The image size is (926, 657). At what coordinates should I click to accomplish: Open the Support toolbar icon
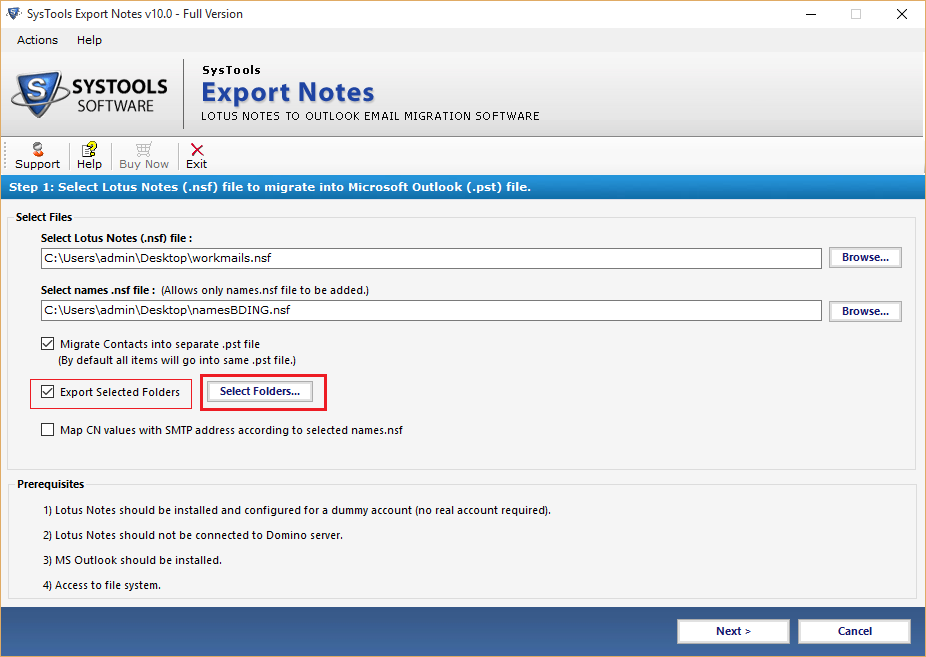pyautogui.click(x=37, y=156)
